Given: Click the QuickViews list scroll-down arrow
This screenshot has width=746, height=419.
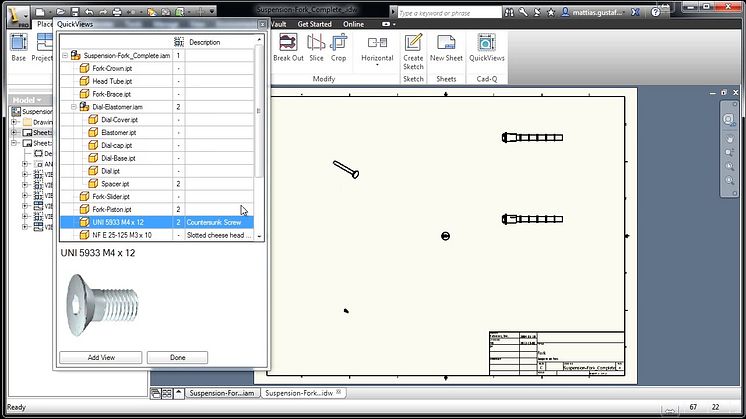Looking at the screenshot, I should coord(259,236).
